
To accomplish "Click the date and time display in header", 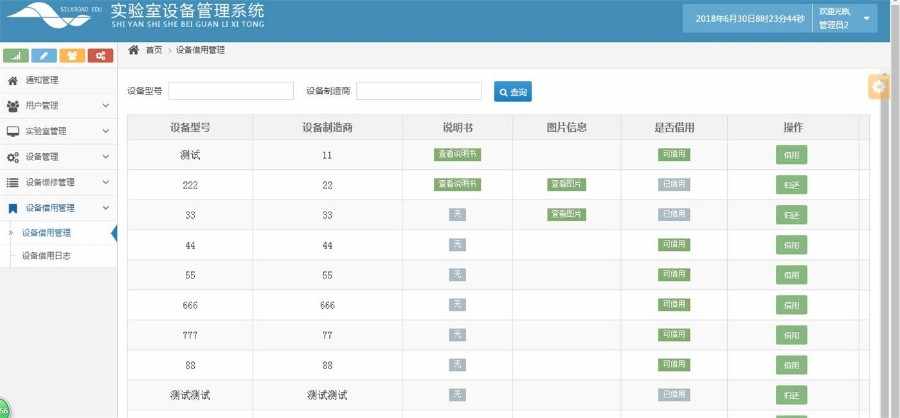I will tap(750, 19).
